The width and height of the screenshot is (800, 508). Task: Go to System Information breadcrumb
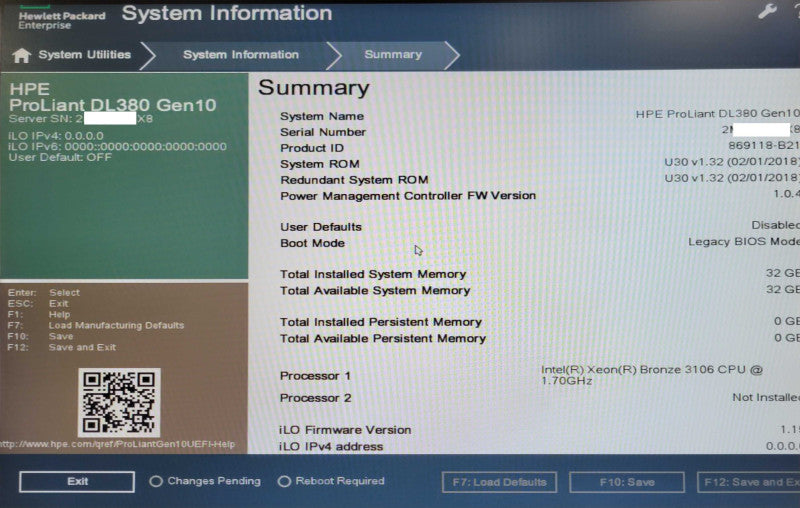click(241, 55)
